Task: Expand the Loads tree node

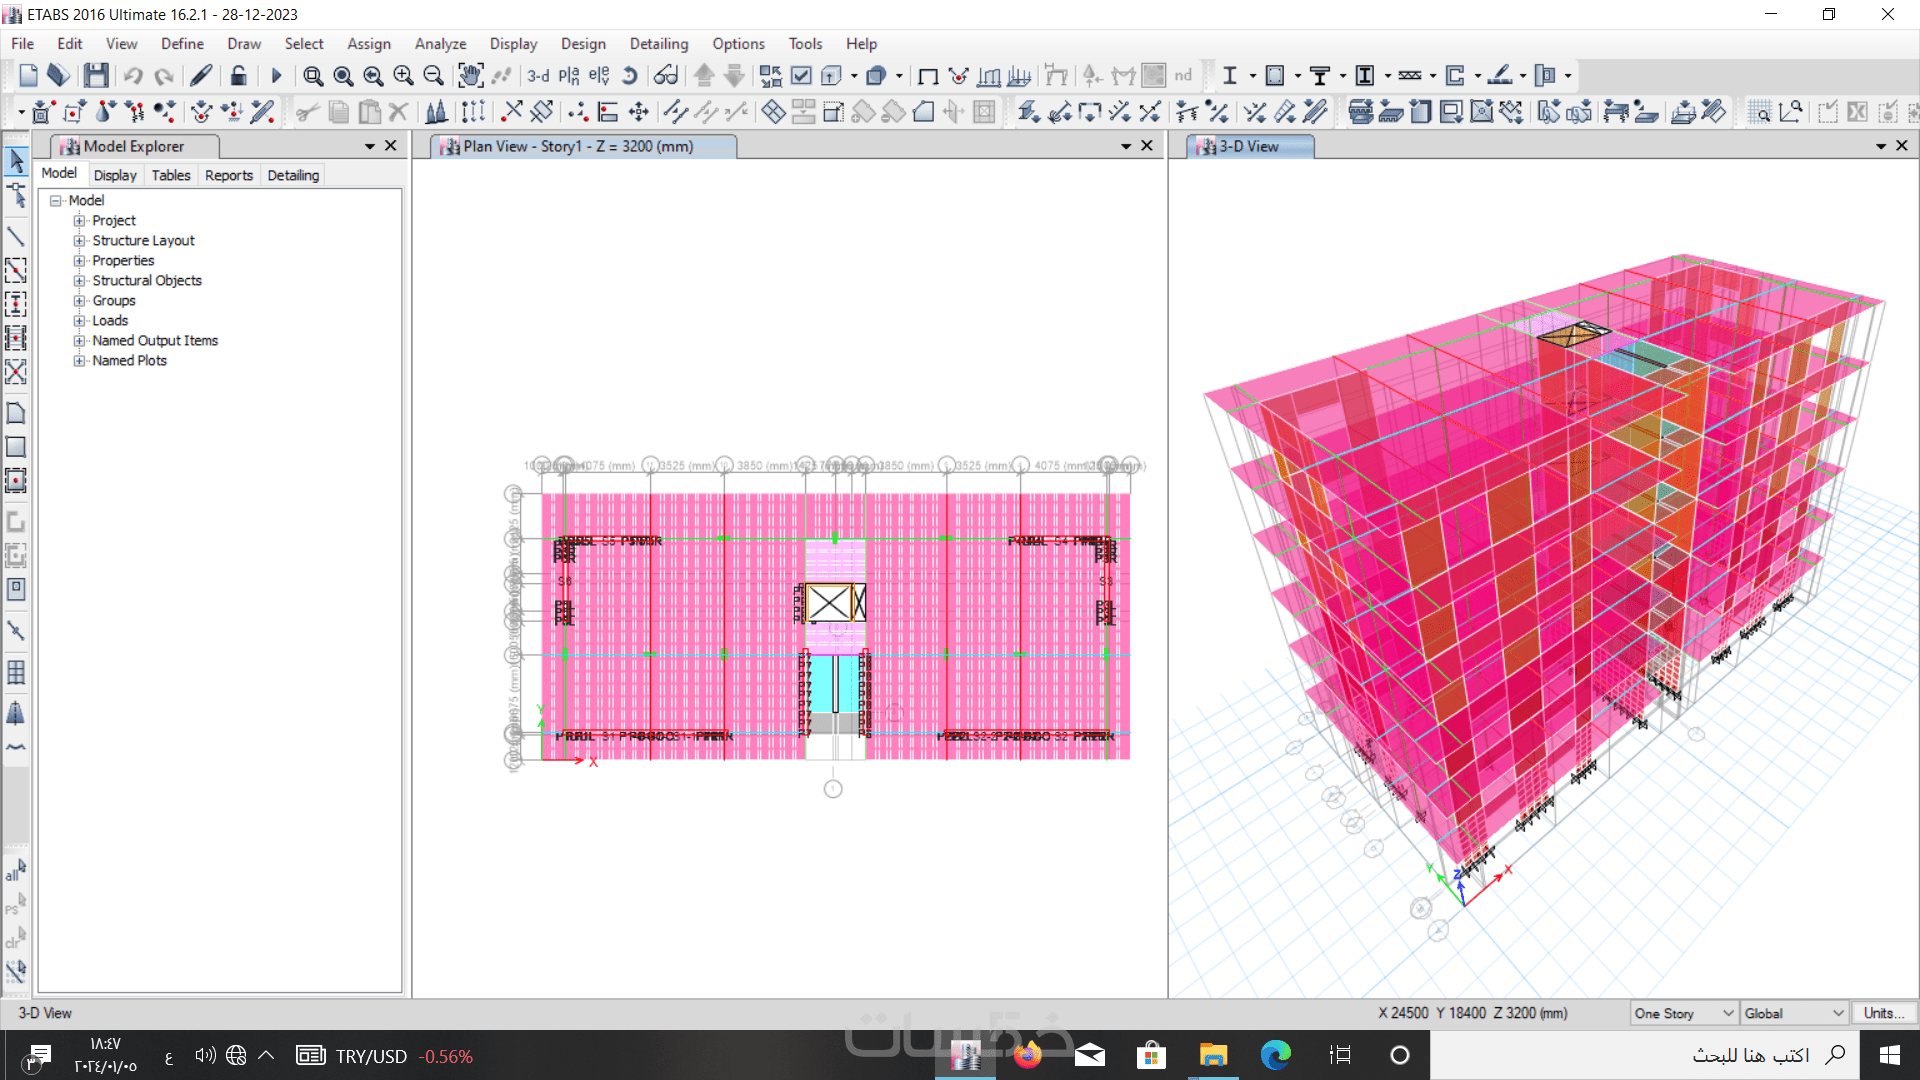Action: (x=79, y=320)
